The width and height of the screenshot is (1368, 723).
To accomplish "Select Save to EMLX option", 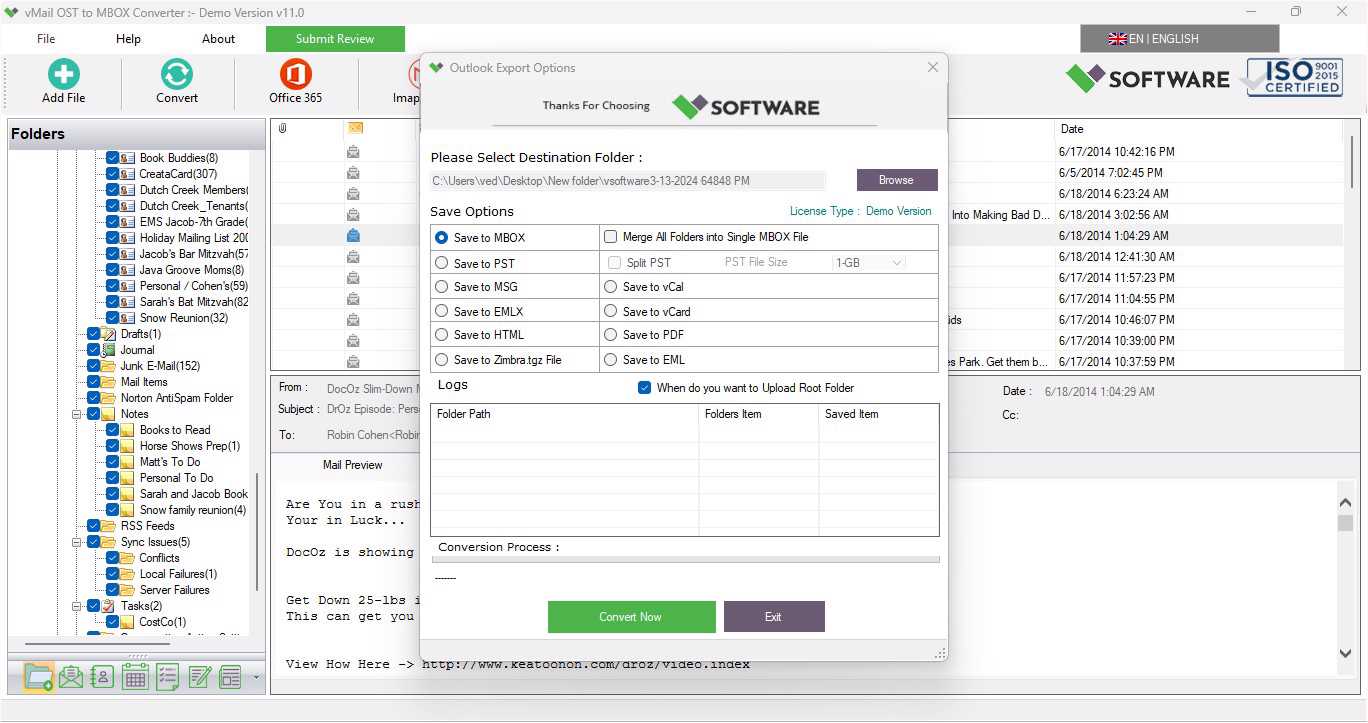I will (442, 311).
